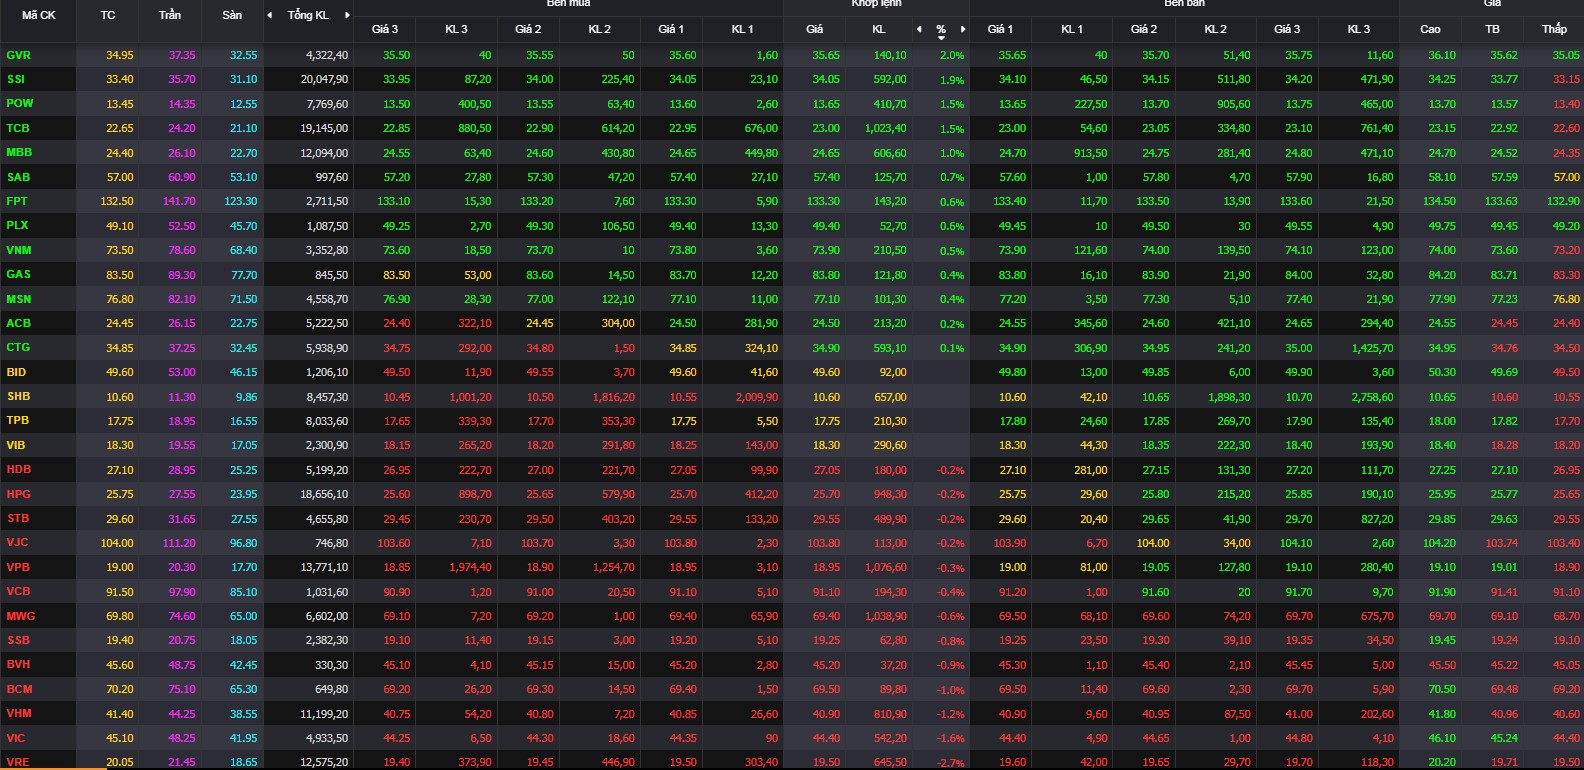Open the PLX stock symbol
Viewport: 1584px width, 770px height.
[17, 225]
